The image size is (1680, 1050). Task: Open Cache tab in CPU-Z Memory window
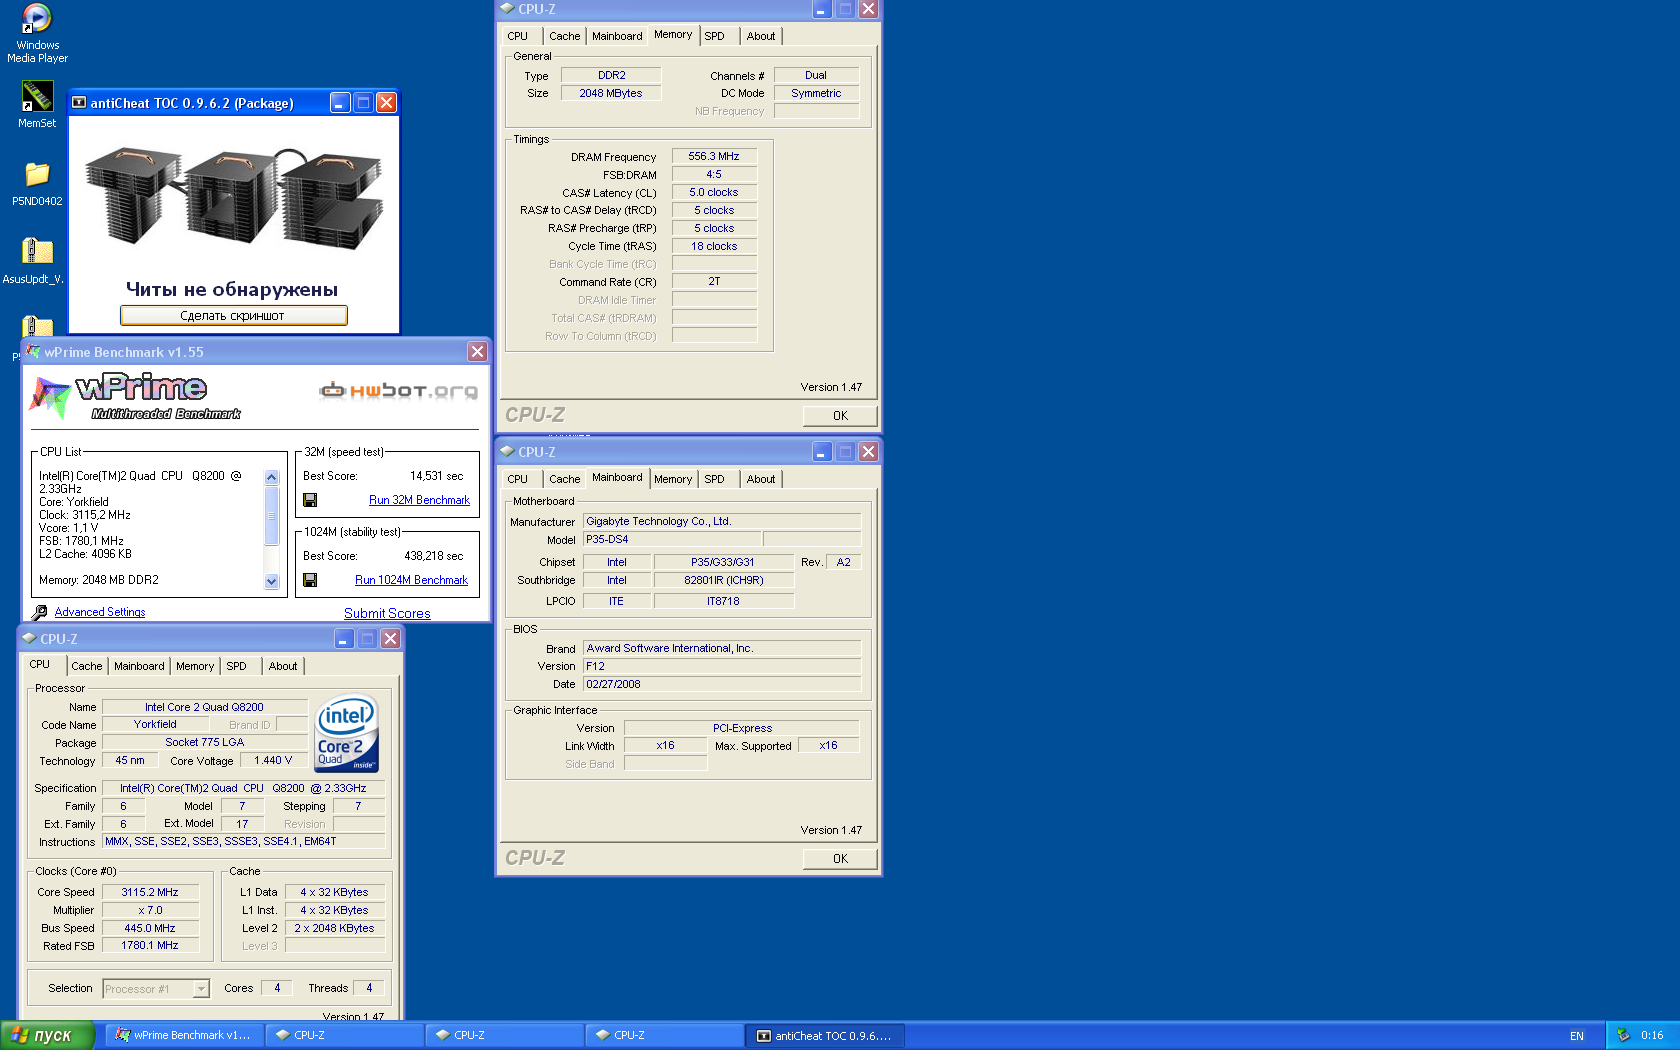[x=564, y=36]
